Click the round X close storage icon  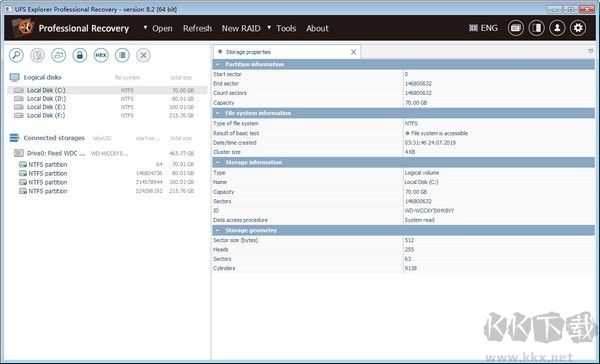[143, 55]
